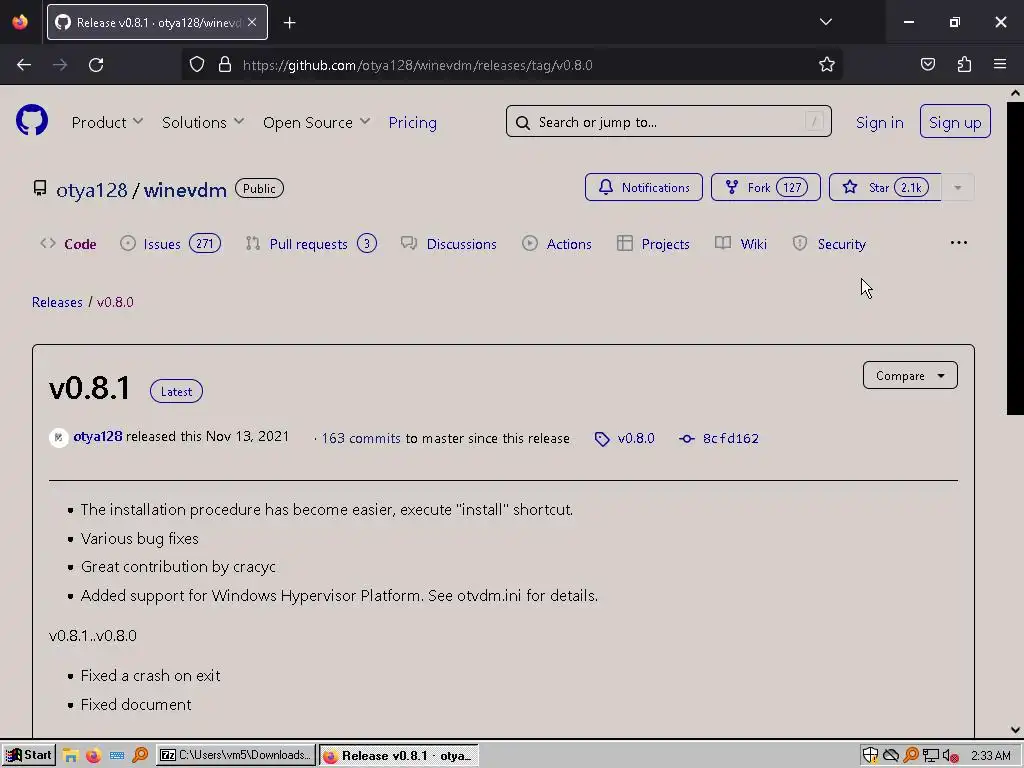Screen dimensions: 1024x768
Task: Open the Windows Start menu
Action: point(28,755)
